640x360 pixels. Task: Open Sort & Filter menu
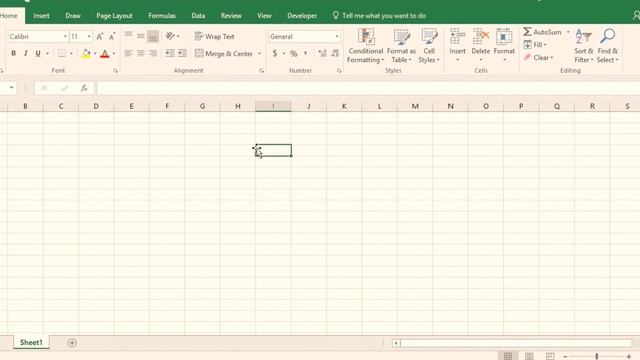click(x=584, y=46)
